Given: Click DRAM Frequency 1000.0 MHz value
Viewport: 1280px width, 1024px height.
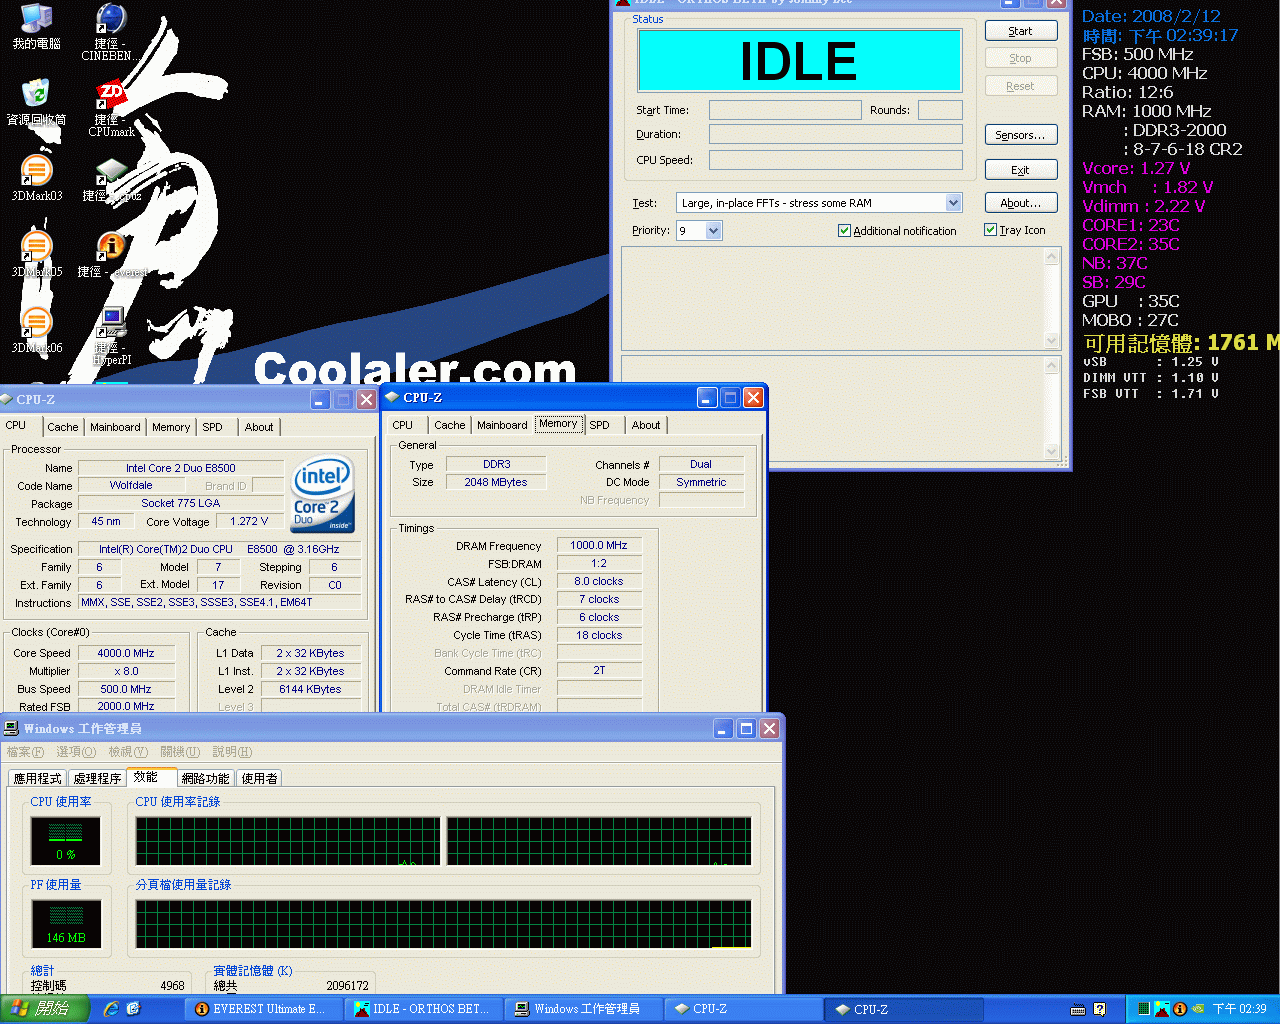Looking at the screenshot, I should 598,545.
